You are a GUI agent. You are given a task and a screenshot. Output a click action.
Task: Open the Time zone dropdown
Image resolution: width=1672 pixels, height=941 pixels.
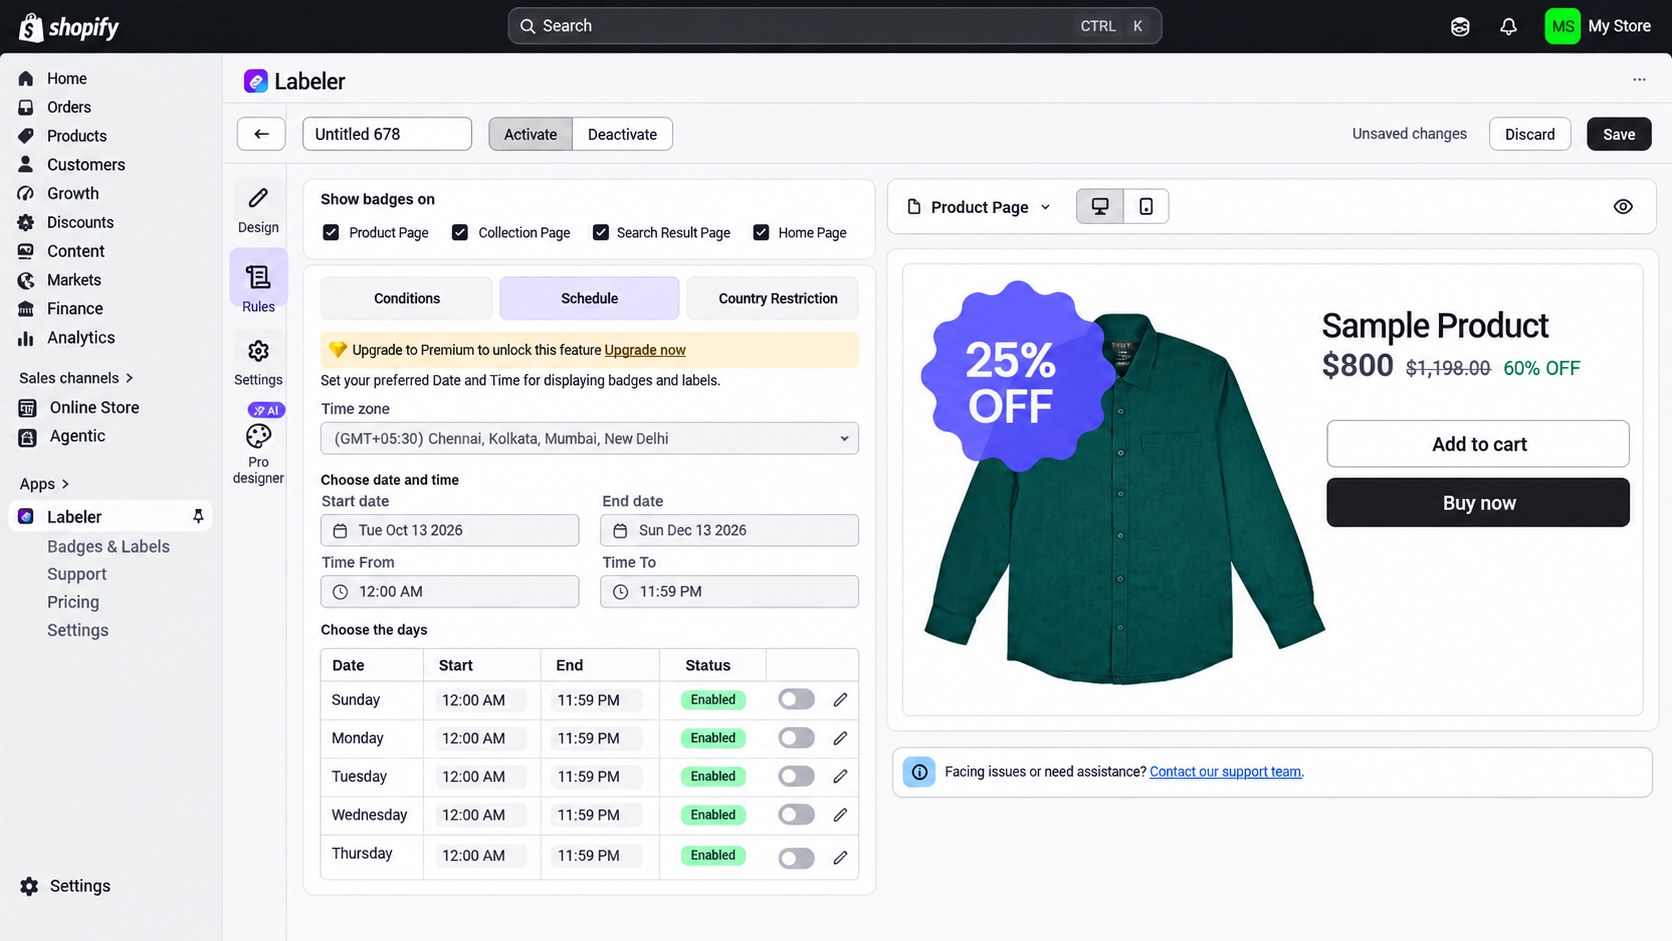(589, 439)
